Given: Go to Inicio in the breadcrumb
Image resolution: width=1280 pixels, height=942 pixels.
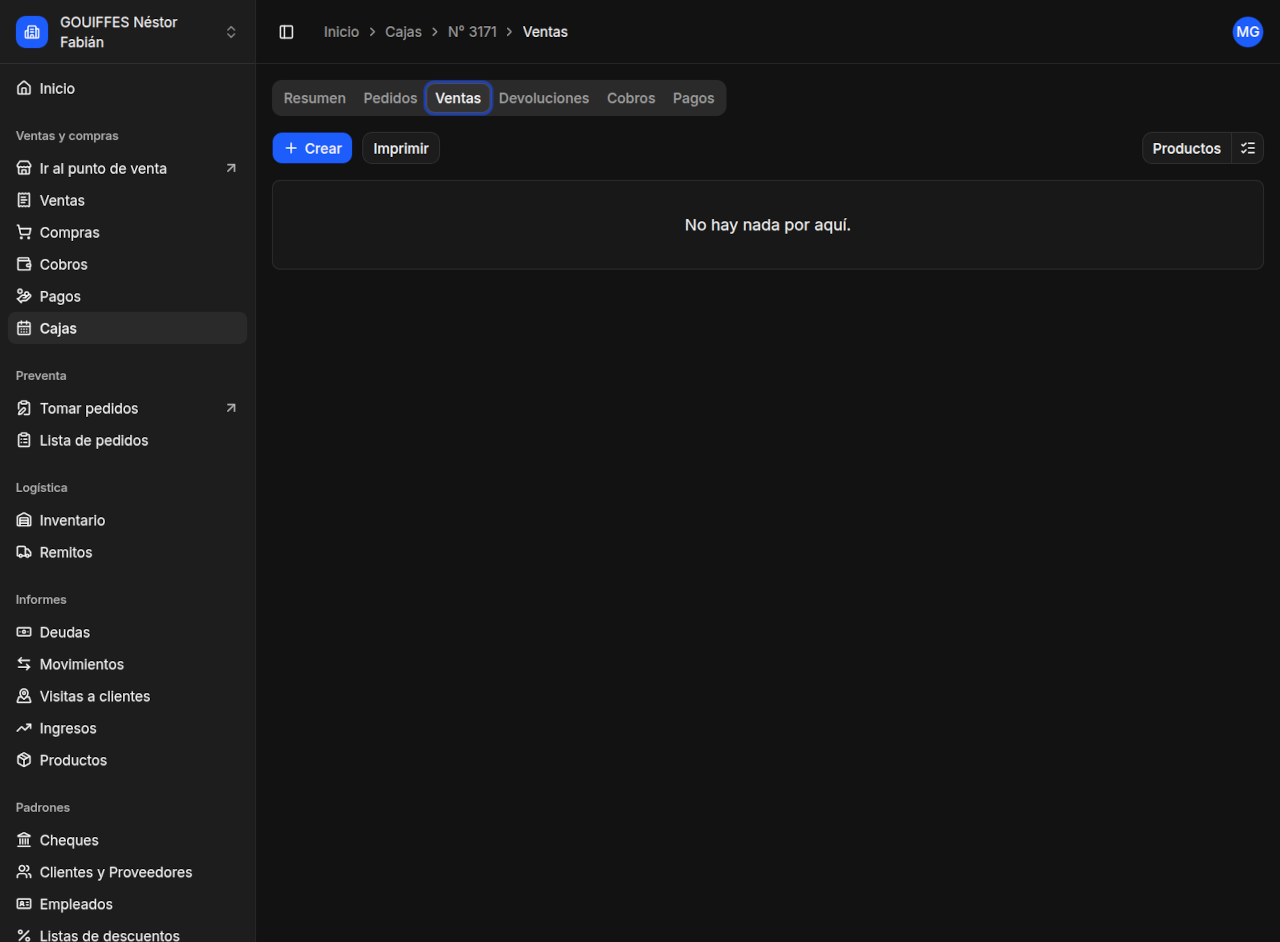Looking at the screenshot, I should tap(341, 32).
